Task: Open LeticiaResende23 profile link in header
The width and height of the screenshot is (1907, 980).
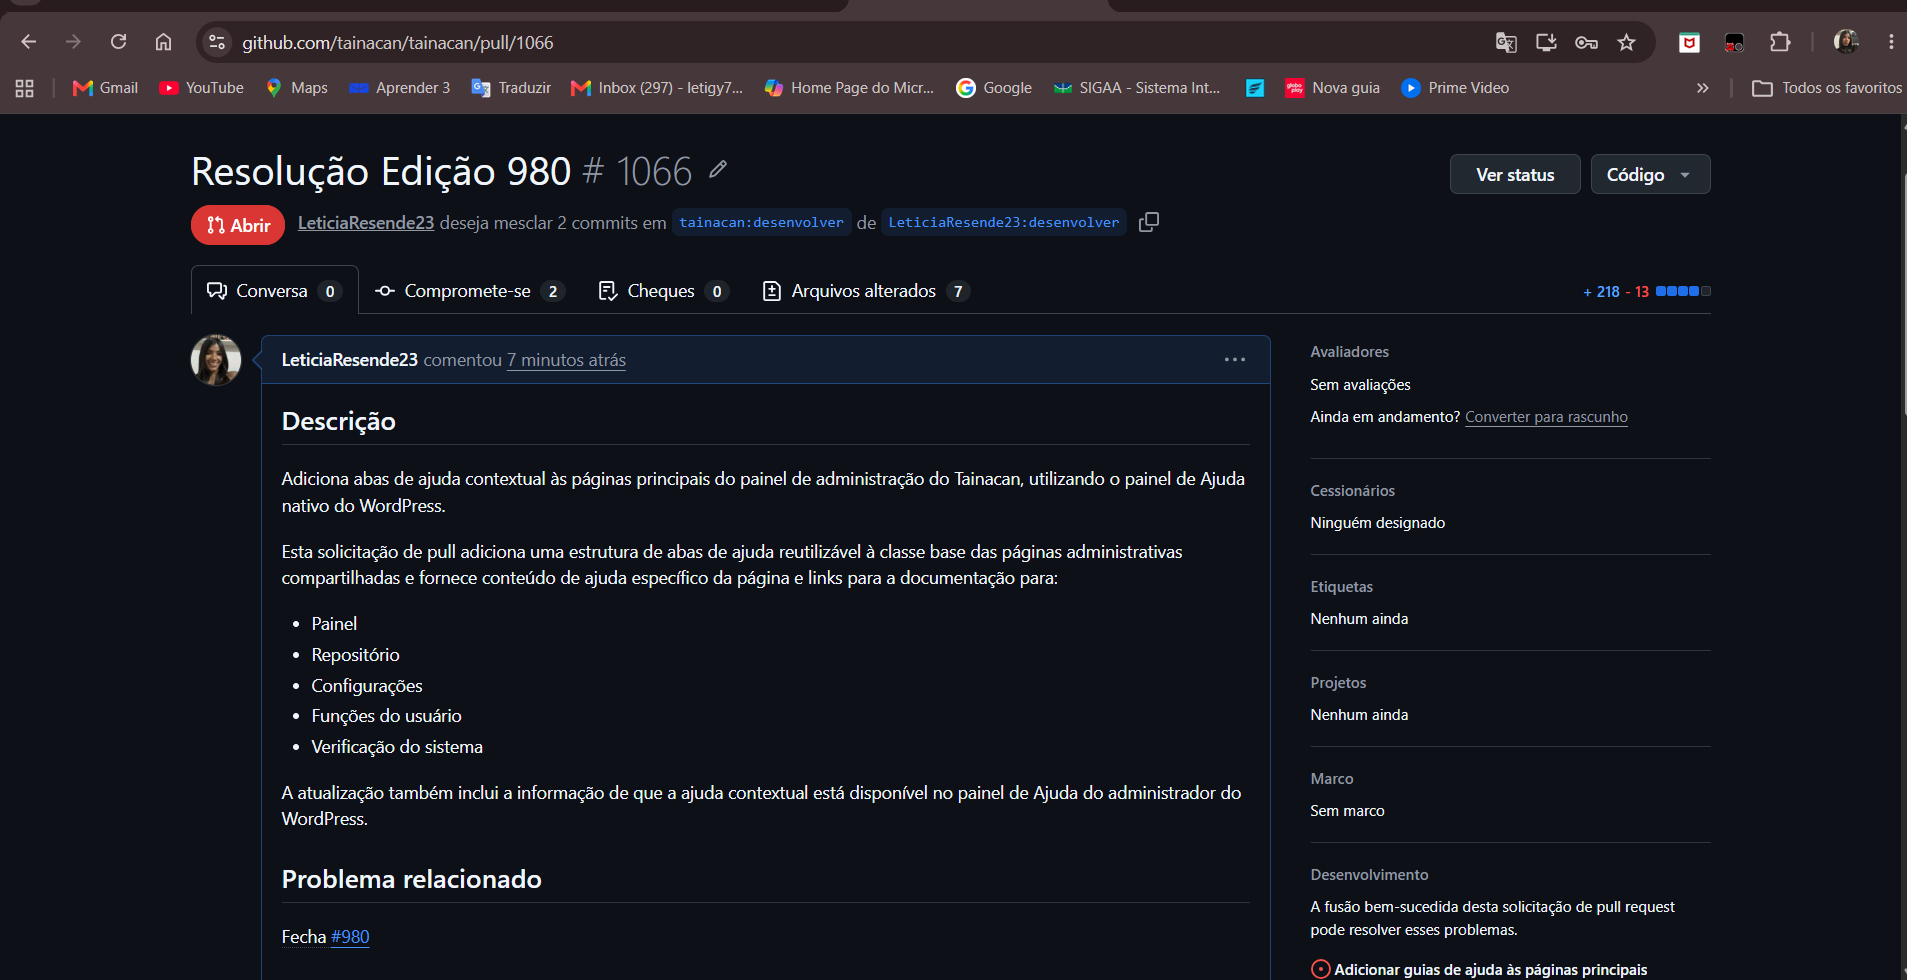Action: [366, 222]
